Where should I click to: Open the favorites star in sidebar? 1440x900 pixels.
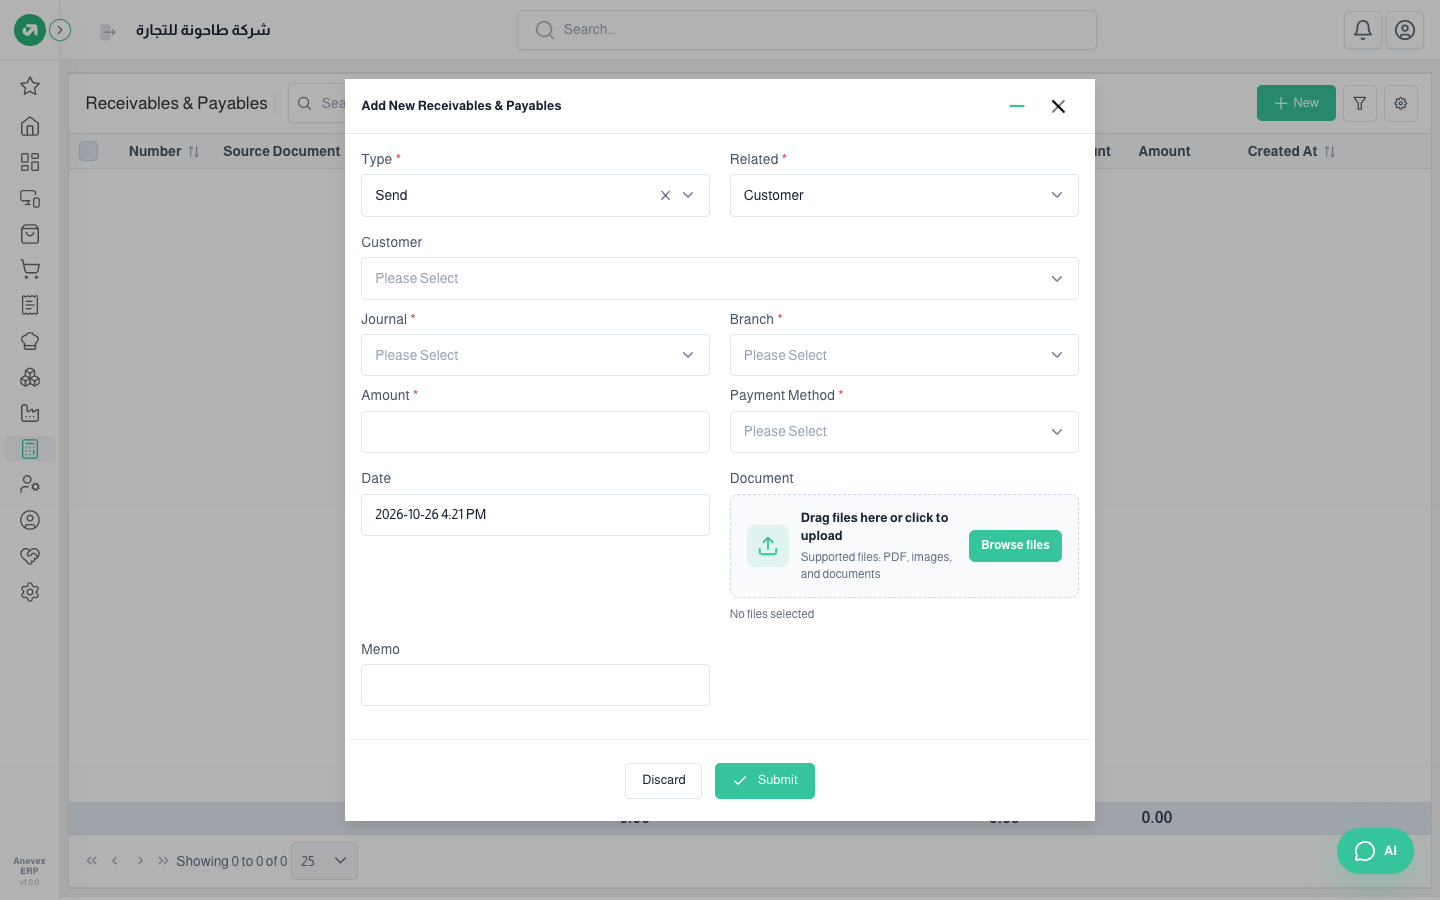30,86
